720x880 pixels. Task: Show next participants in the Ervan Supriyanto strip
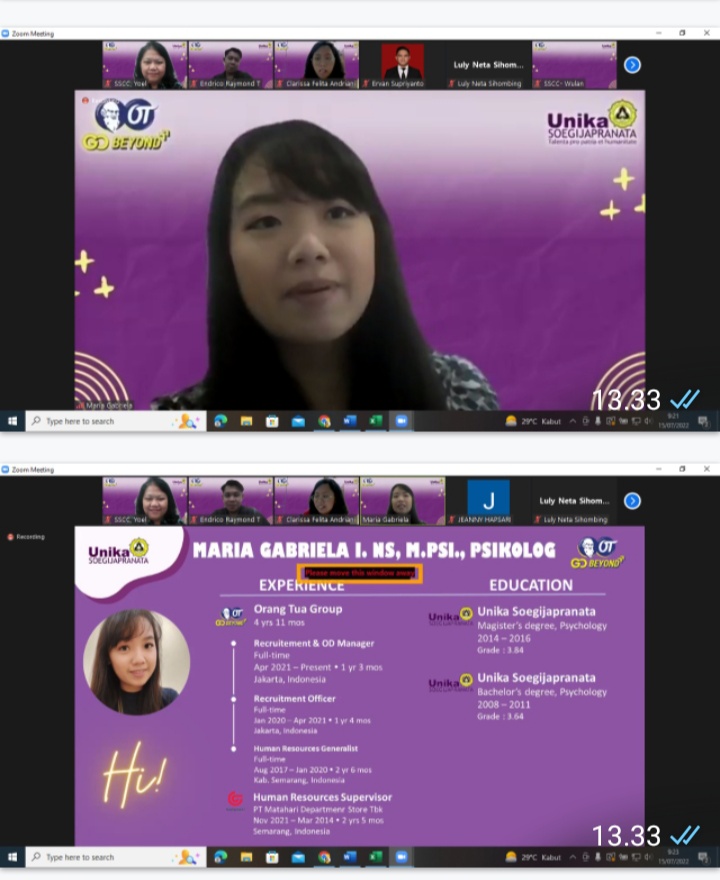point(632,65)
